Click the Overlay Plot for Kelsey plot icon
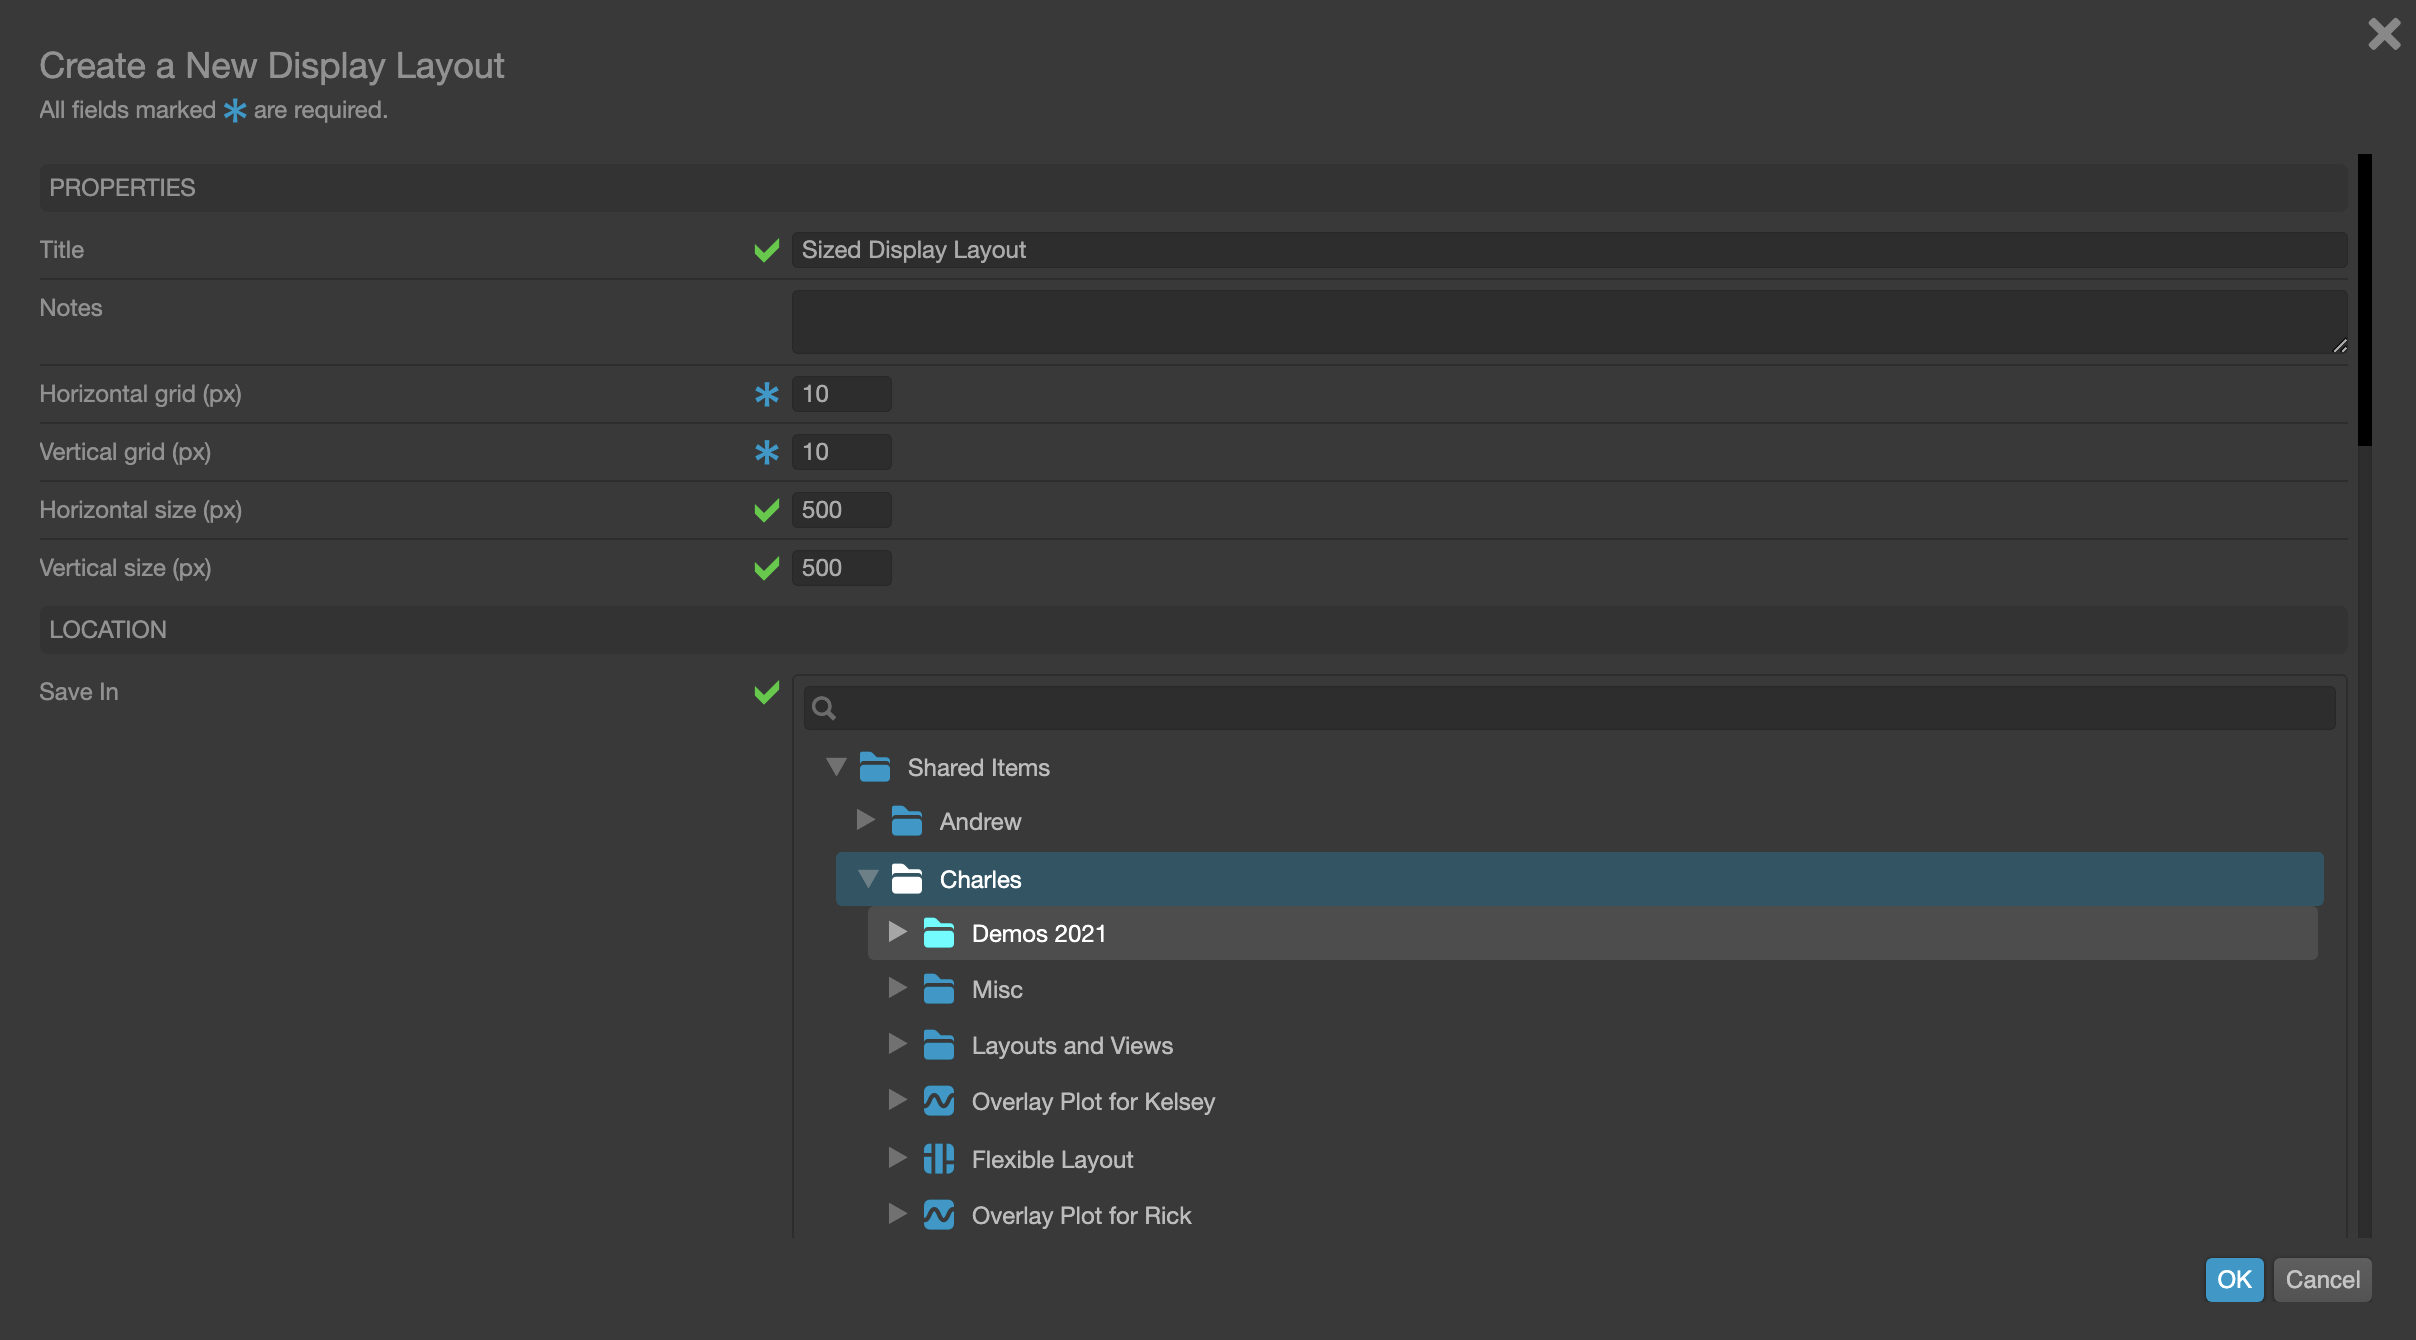Viewport: 2416px width, 1340px height. (x=939, y=1101)
